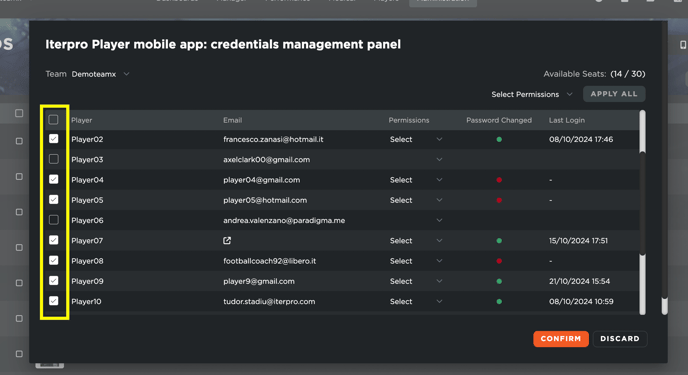The height and width of the screenshot is (375, 688).
Task: Click the Player10 name cell
Action: point(86,301)
